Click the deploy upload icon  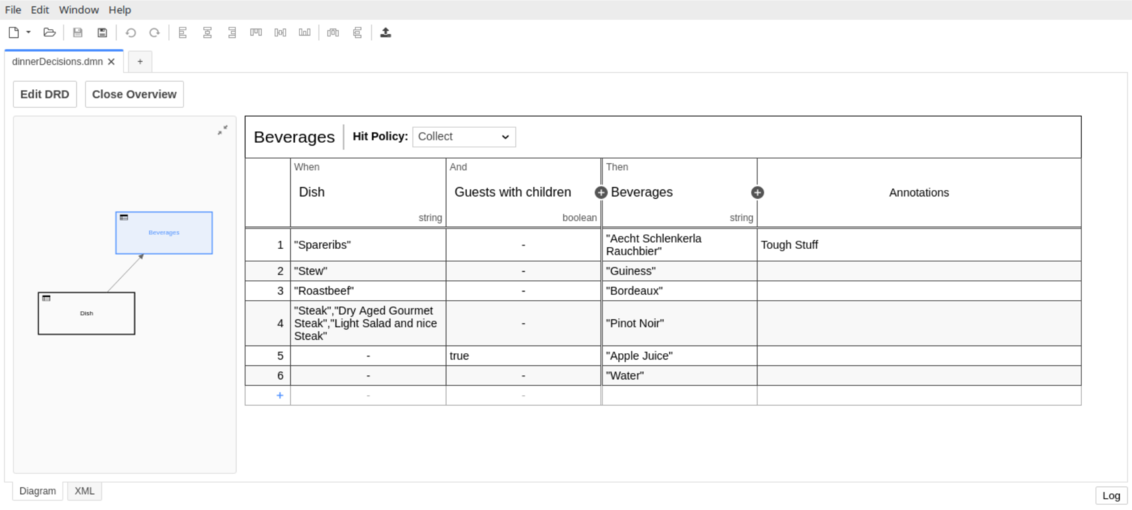386,33
